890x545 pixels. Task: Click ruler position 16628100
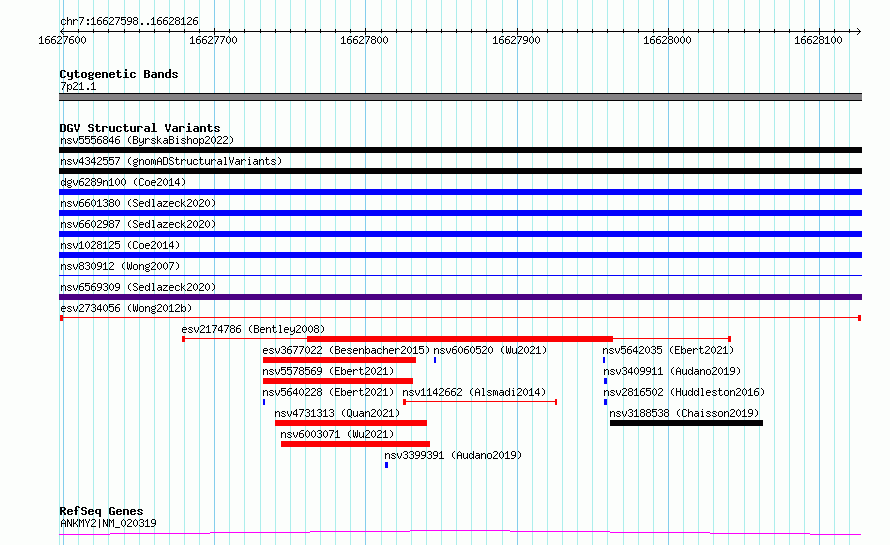tap(818, 40)
